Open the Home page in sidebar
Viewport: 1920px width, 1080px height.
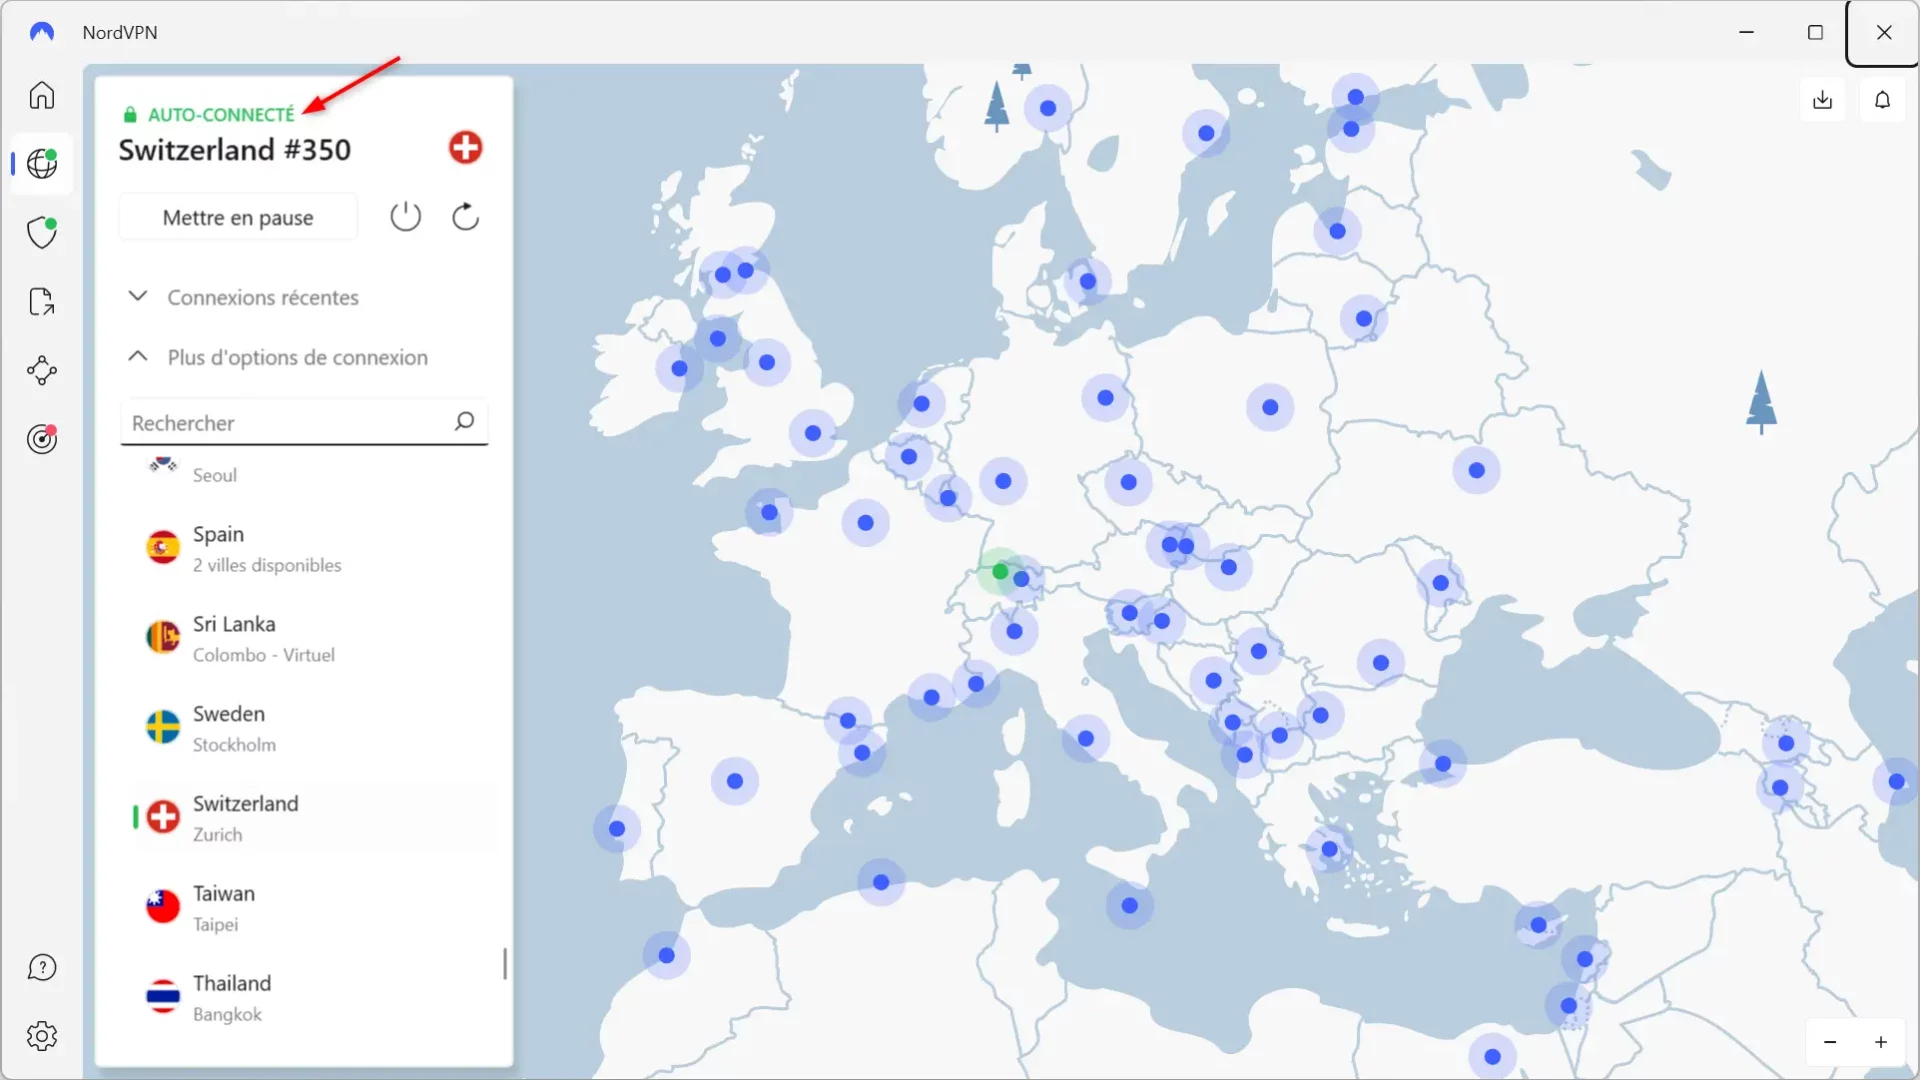pyautogui.click(x=42, y=95)
